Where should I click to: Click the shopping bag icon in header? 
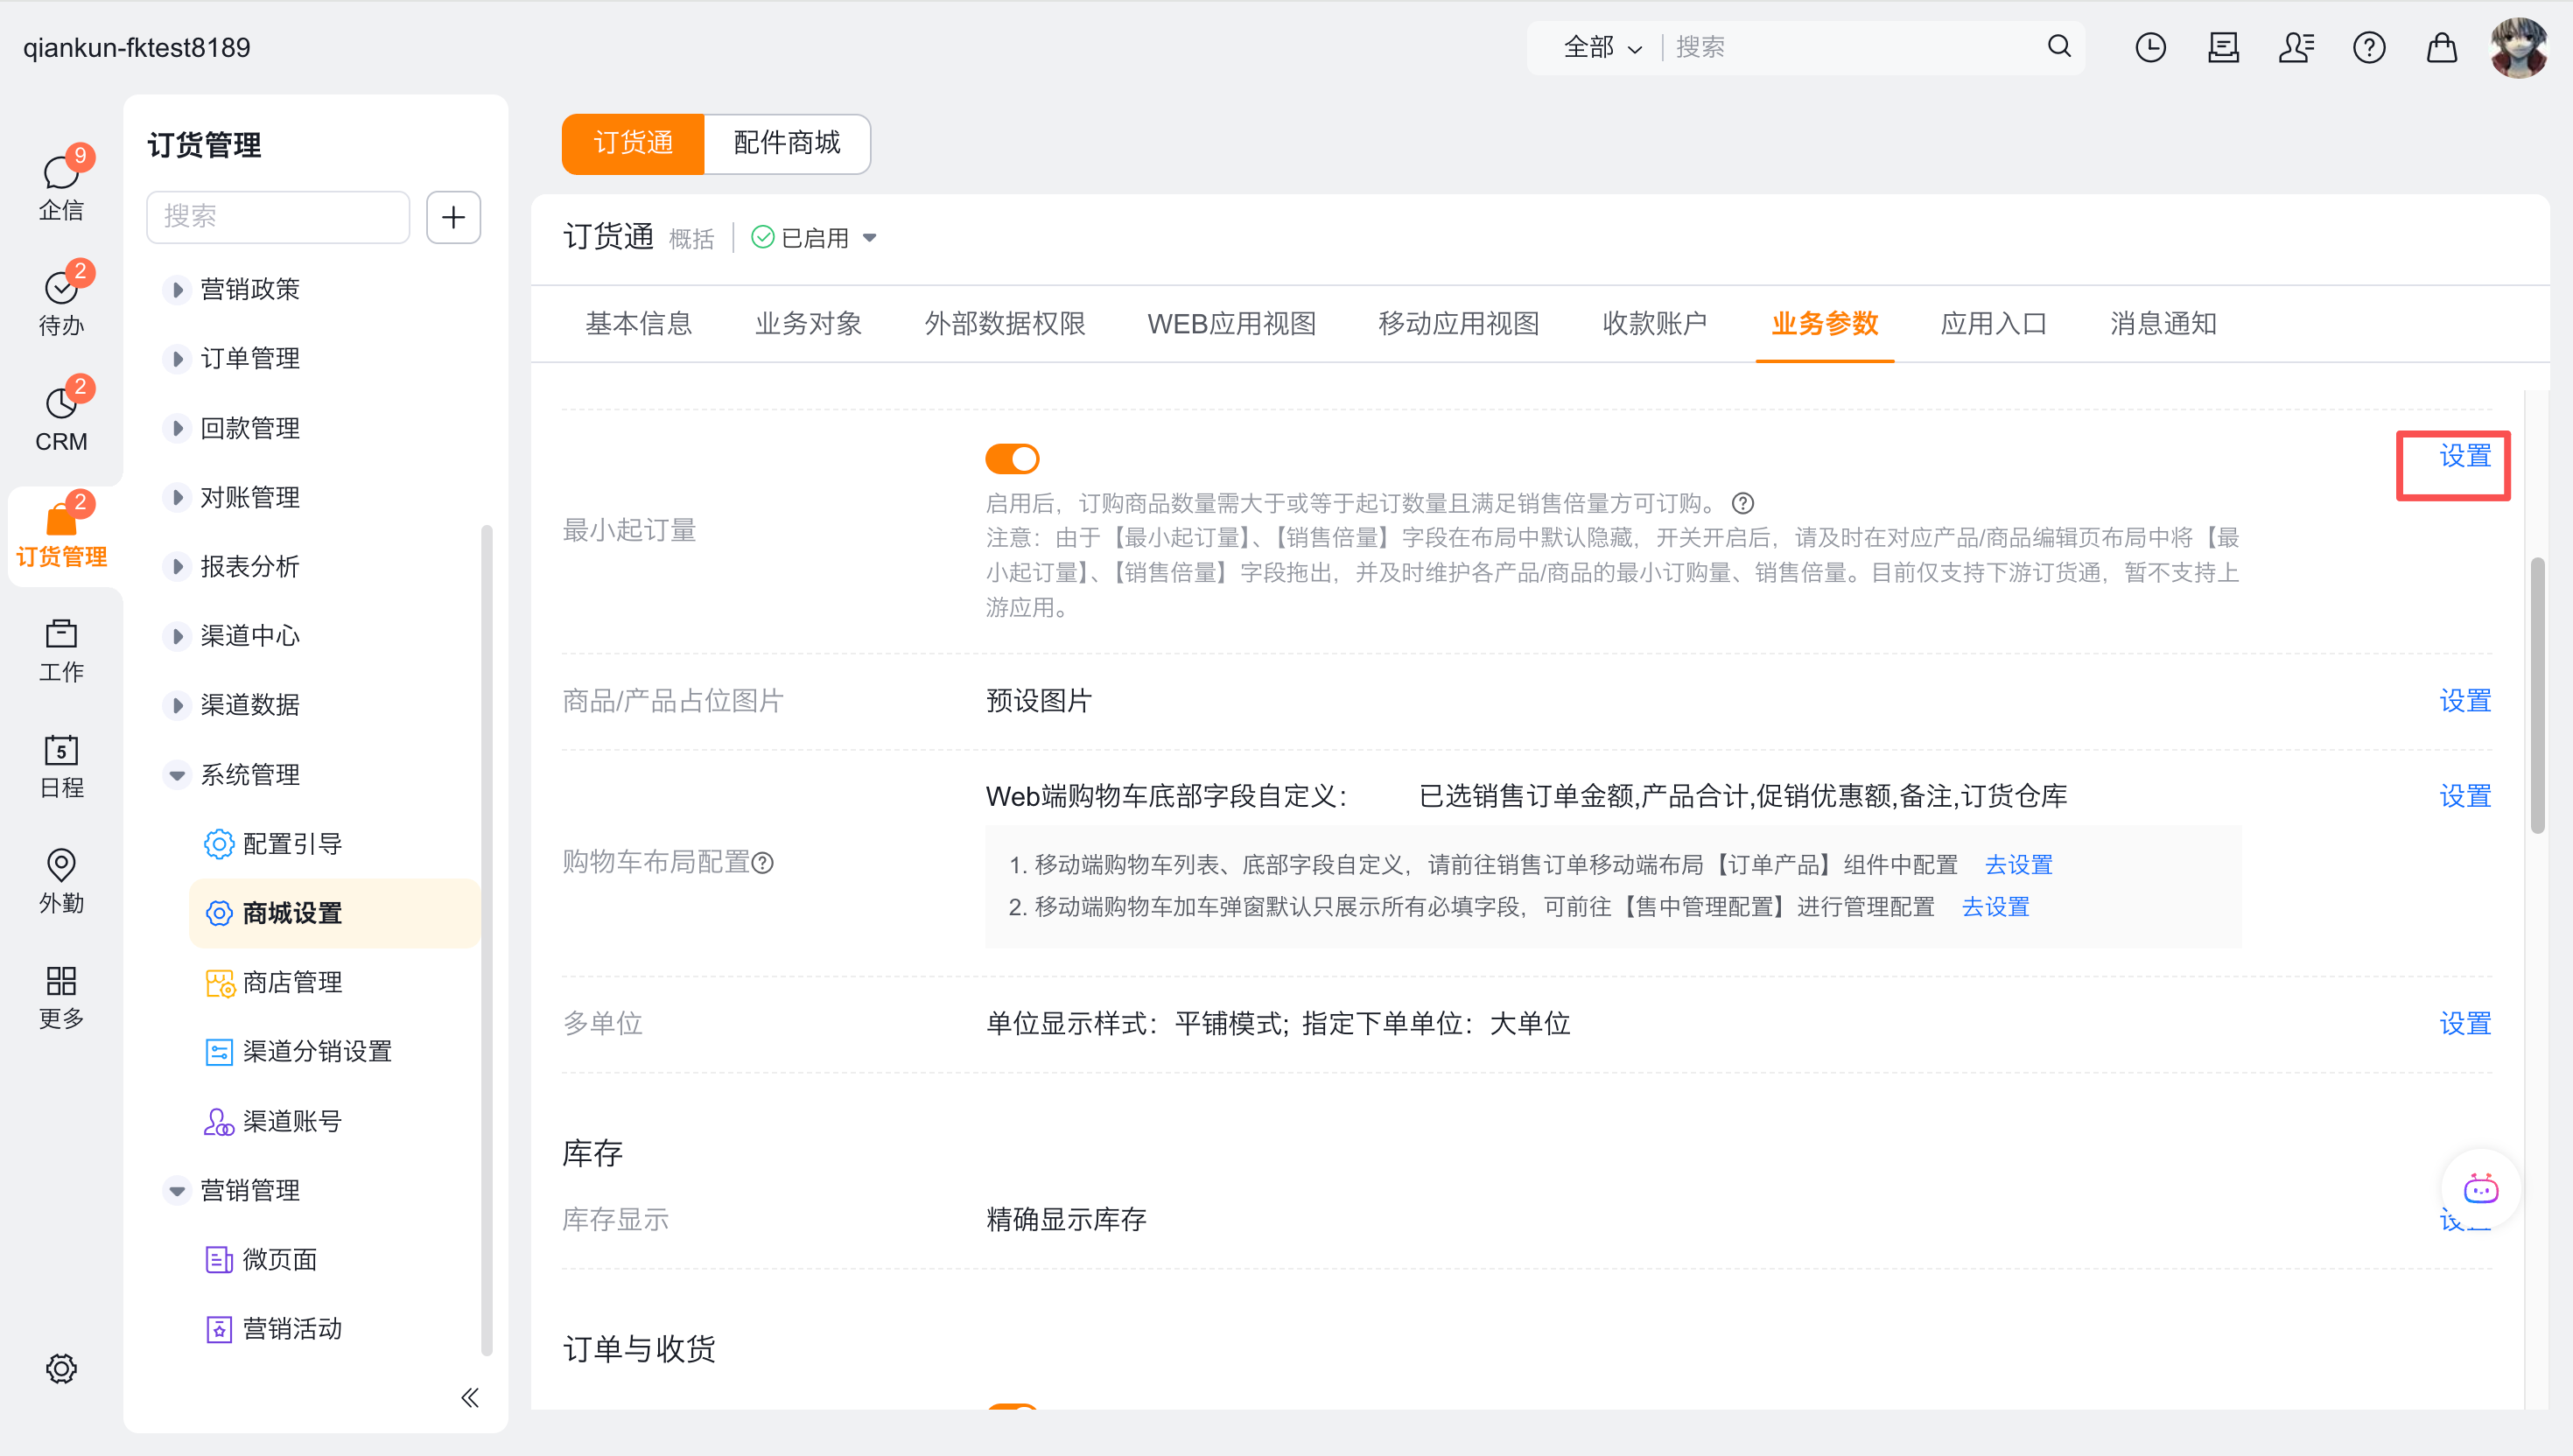(x=2441, y=47)
